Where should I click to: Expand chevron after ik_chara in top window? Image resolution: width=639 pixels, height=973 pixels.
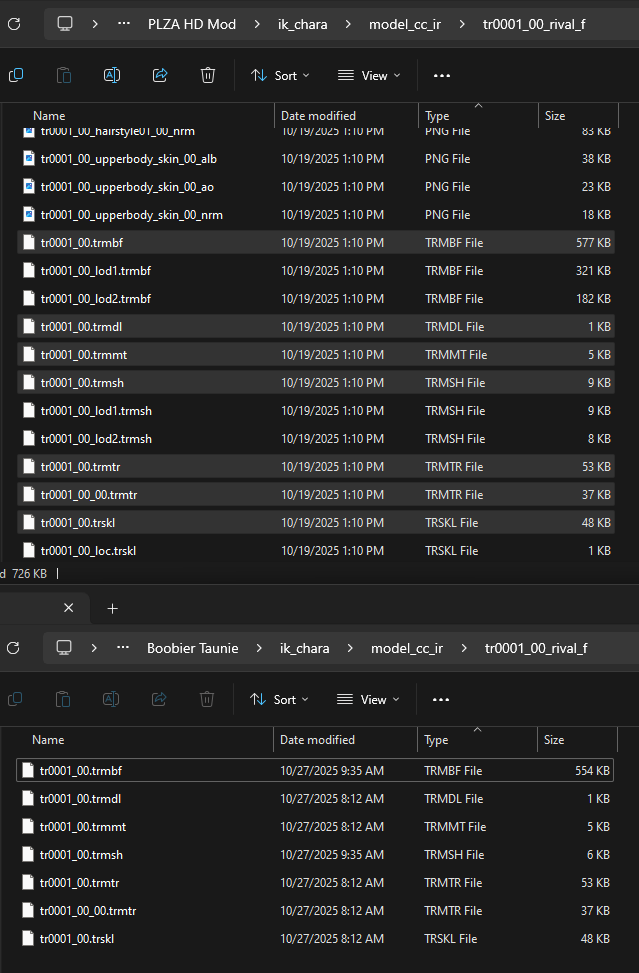[x=348, y=24]
